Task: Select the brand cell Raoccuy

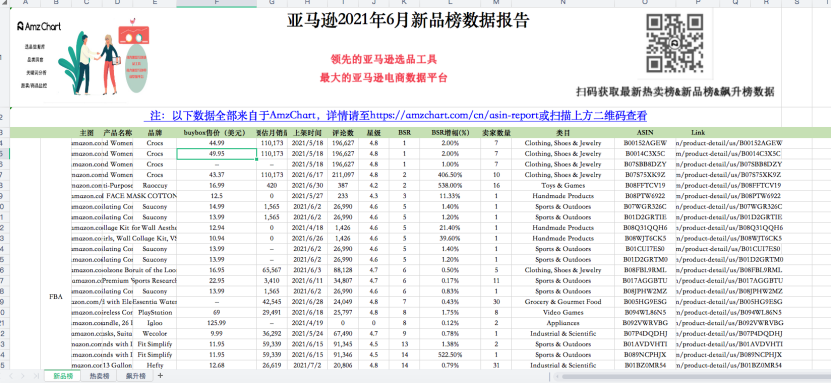Action: tap(154, 185)
